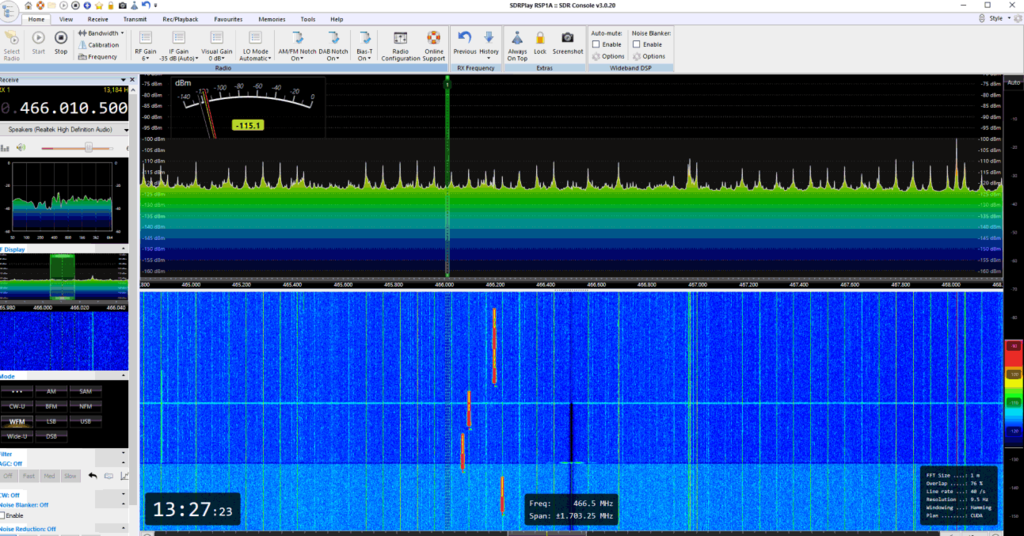The height and width of the screenshot is (536, 1024).
Task: Switch to the View tab
Action: point(66,20)
